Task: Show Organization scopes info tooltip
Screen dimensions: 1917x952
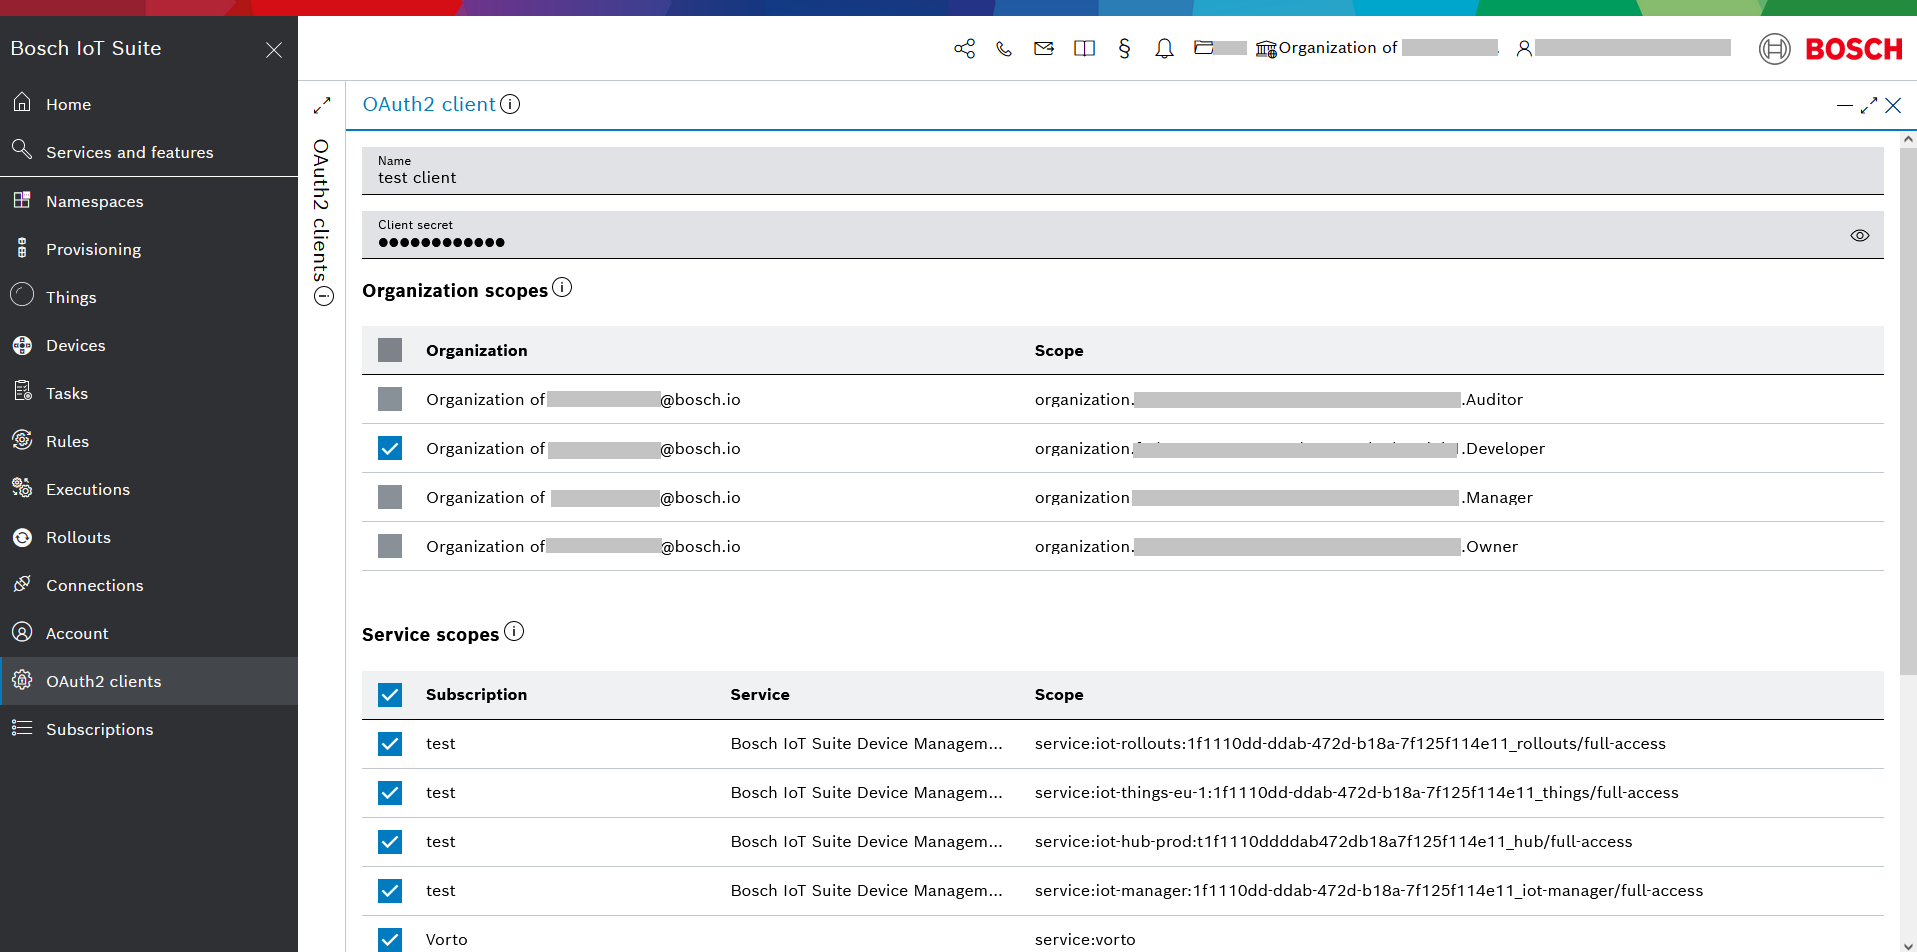Action: point(562,288)
